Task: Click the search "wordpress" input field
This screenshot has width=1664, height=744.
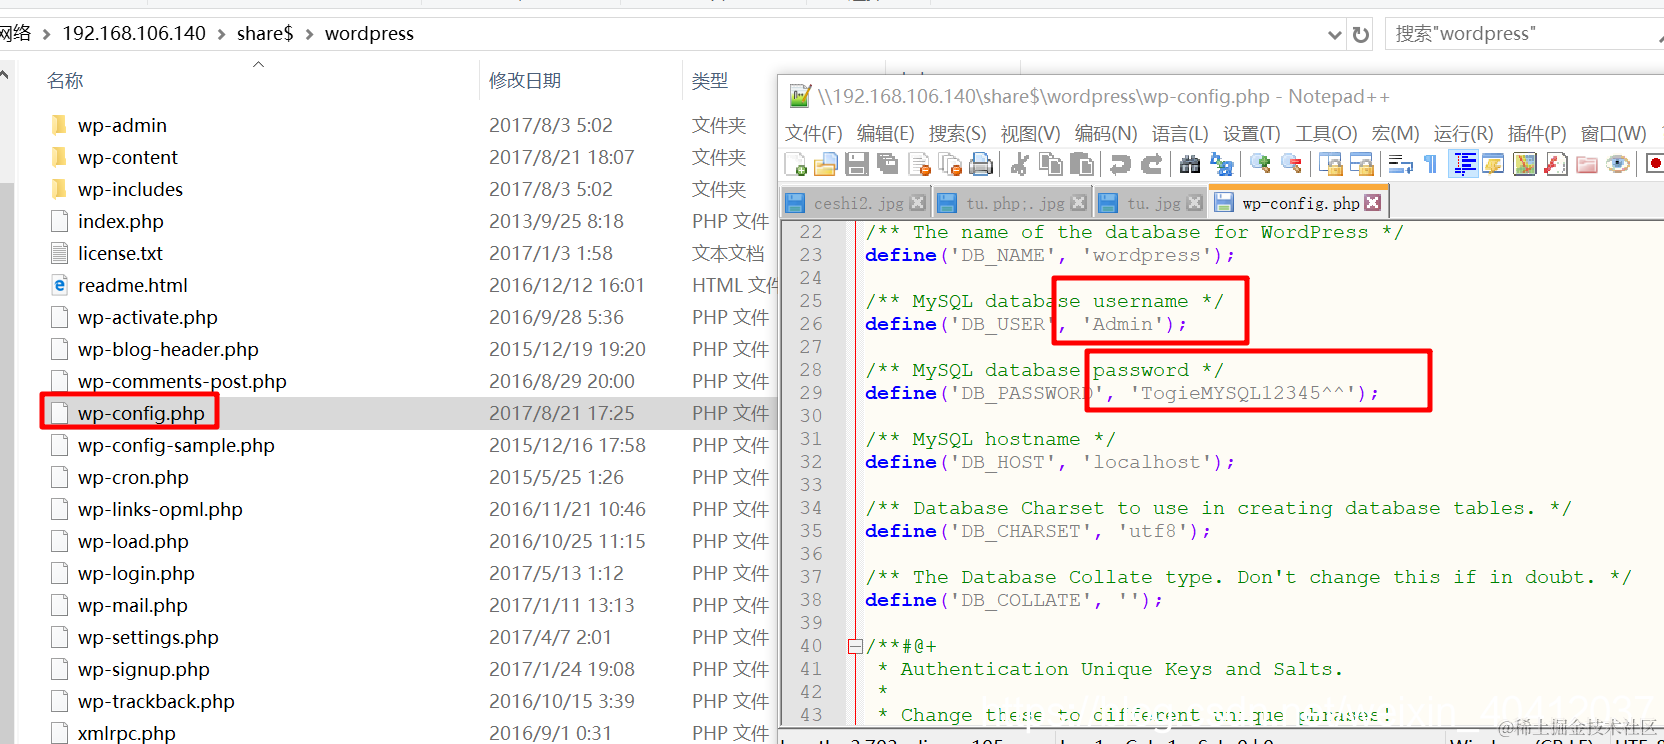Action: pos(1524,34)
